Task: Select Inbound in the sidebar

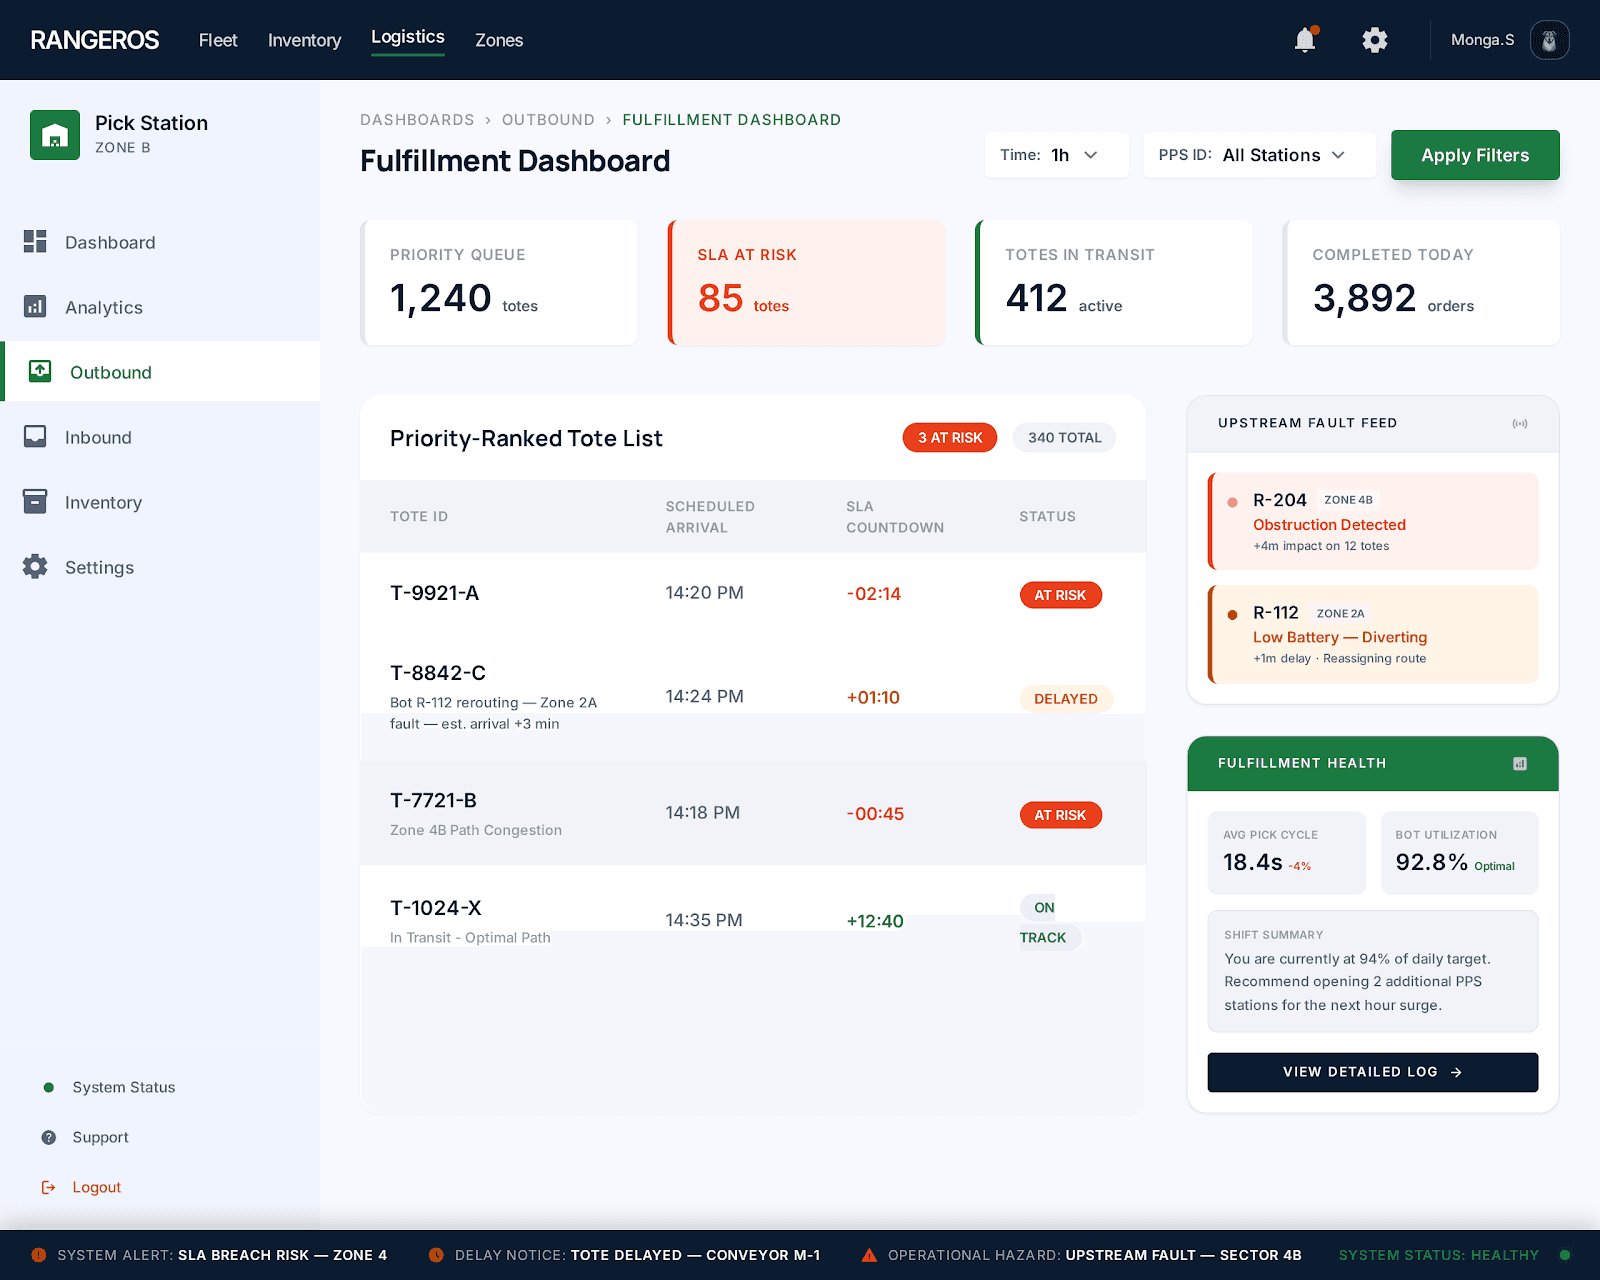Action: [160, 437]
